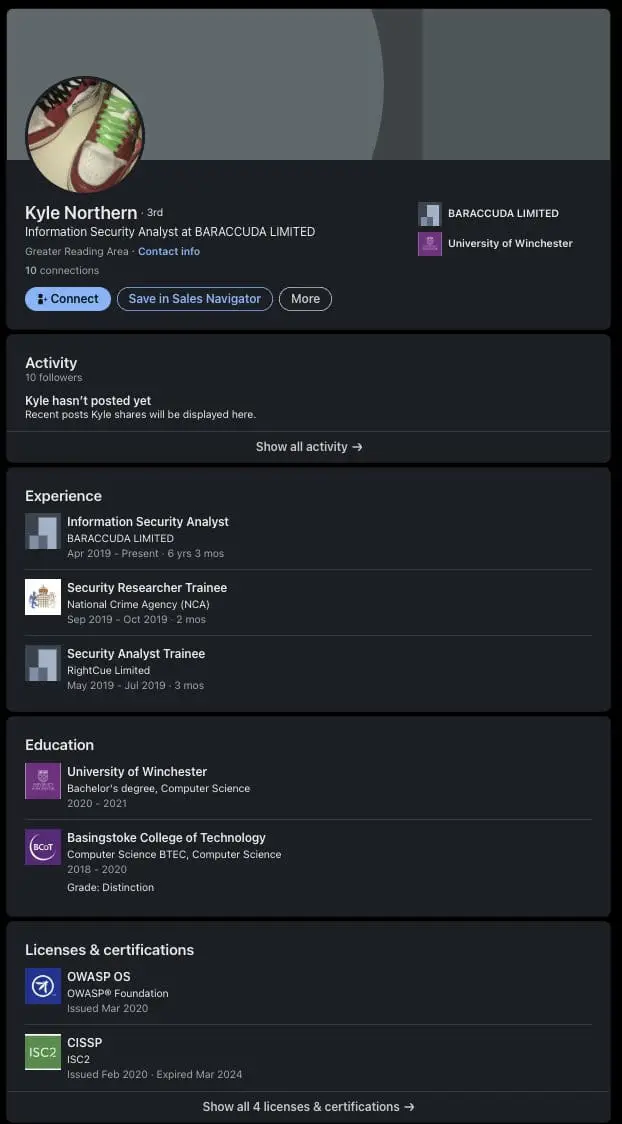Click BARACCUDA LIMITED logo in profile header
Image resolution: width=622 pixels, height=1124 pixels.
tap(429, 214)
